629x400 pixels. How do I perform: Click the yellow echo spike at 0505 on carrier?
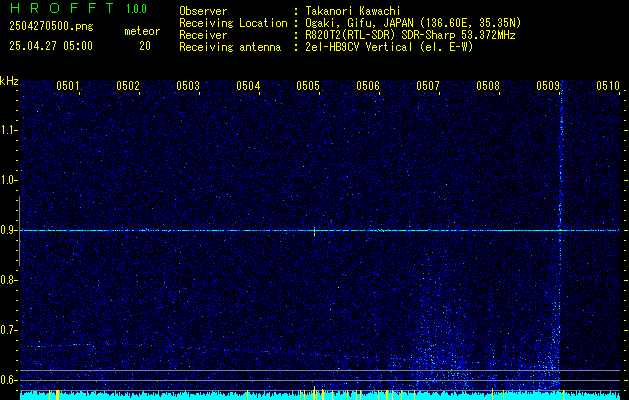point(314,231)
